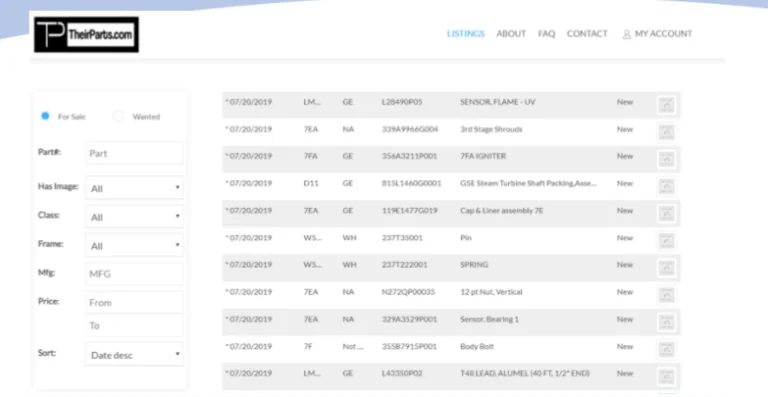This screenshot has width=768, height=397.
Task: Click the TheirParts.com logo
Action: pos(86,35)
